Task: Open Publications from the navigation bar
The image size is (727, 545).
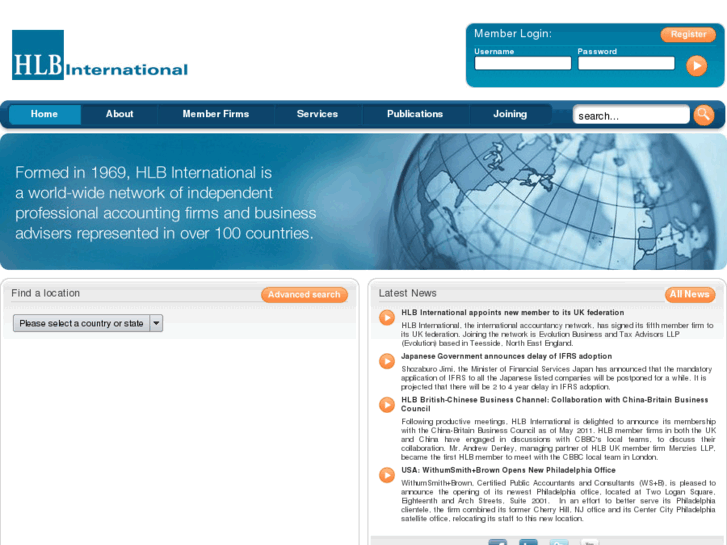Action: 415,114
